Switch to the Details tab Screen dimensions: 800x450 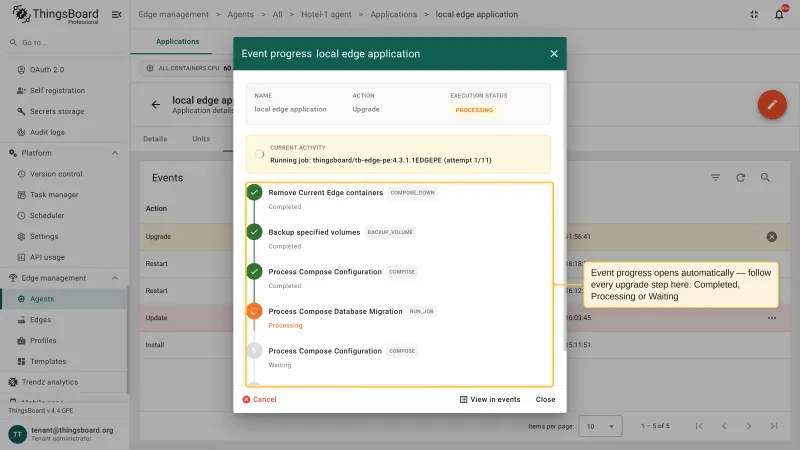[x=155, y=139]
